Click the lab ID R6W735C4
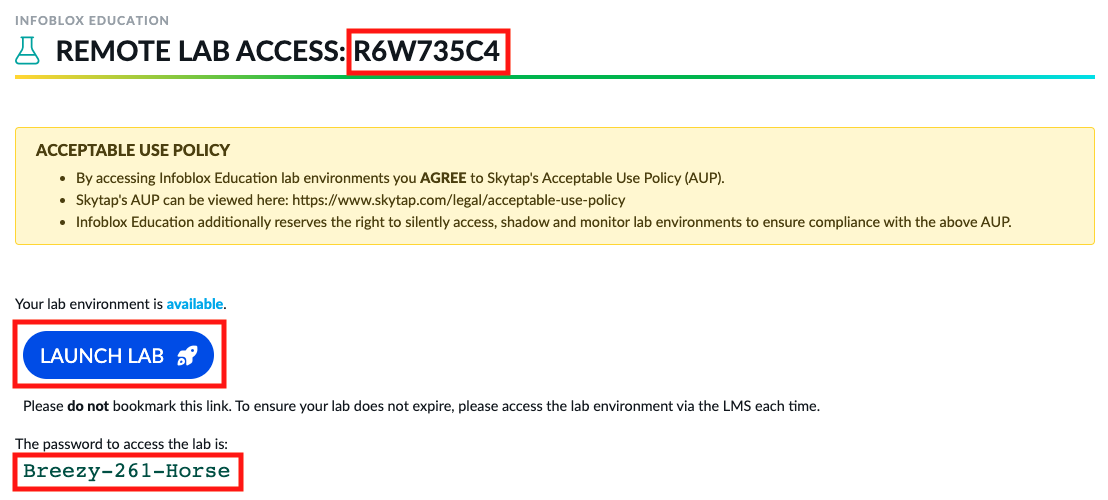The width and height of the screenshot is (1108, 500). pos(429,51)
